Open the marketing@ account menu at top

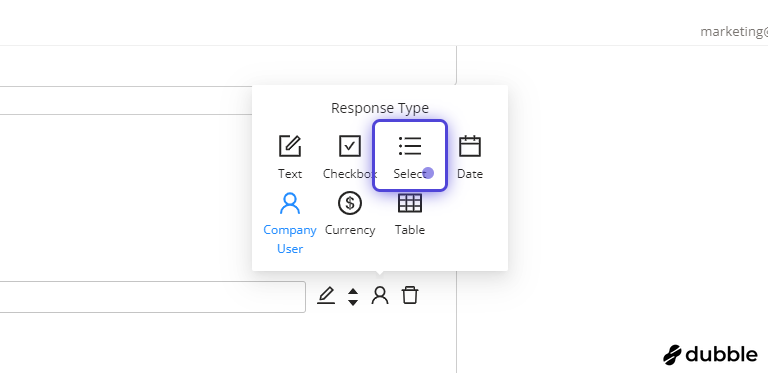pyautogui.click(x=734, y=32)
